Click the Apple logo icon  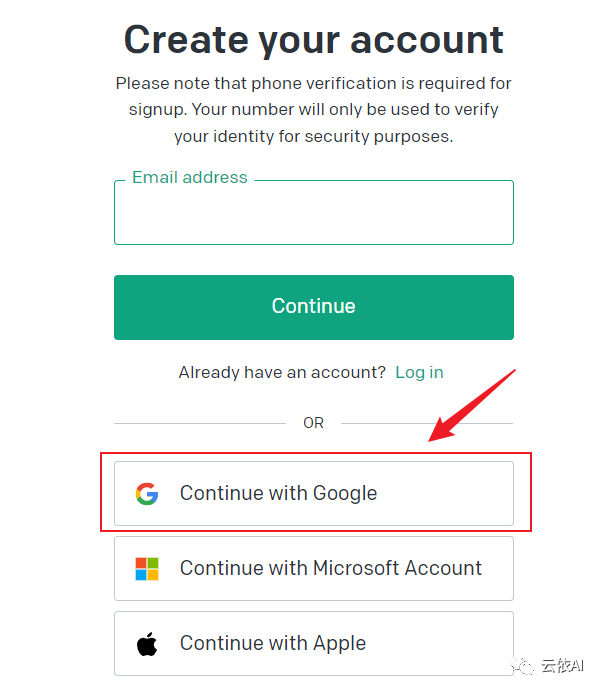pos(147,644)
